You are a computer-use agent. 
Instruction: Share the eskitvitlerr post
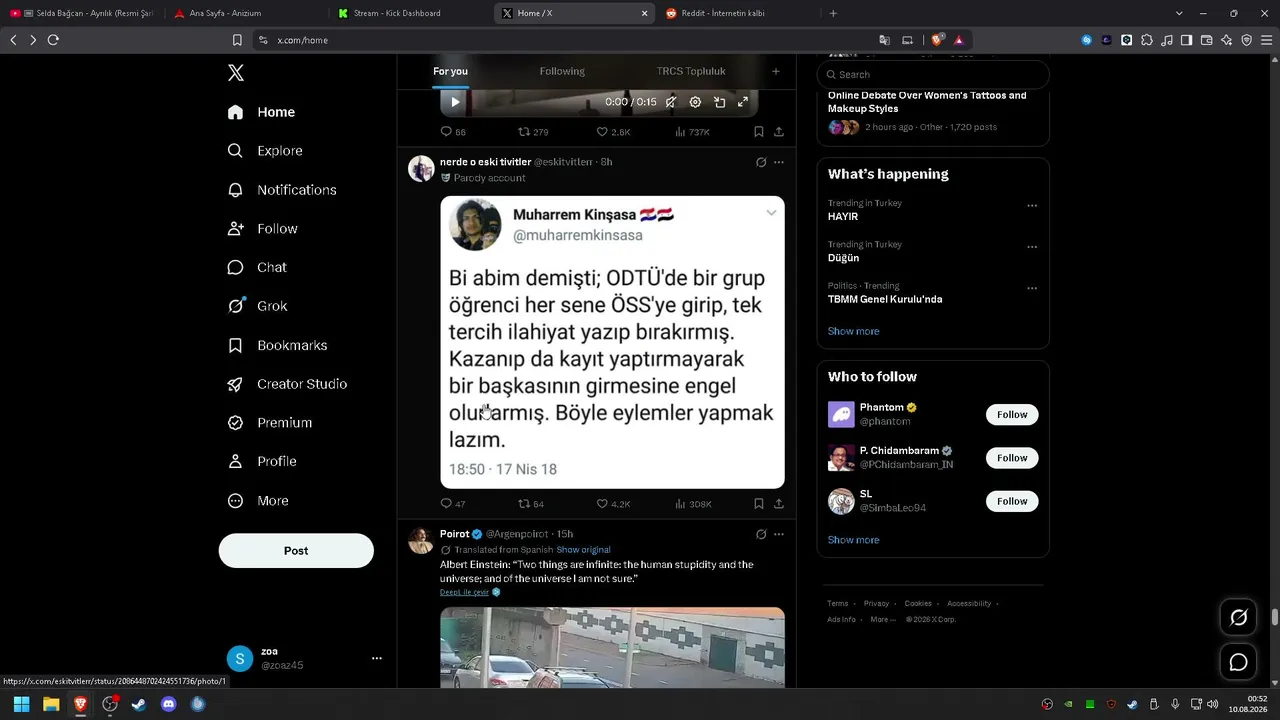[779, 504]
